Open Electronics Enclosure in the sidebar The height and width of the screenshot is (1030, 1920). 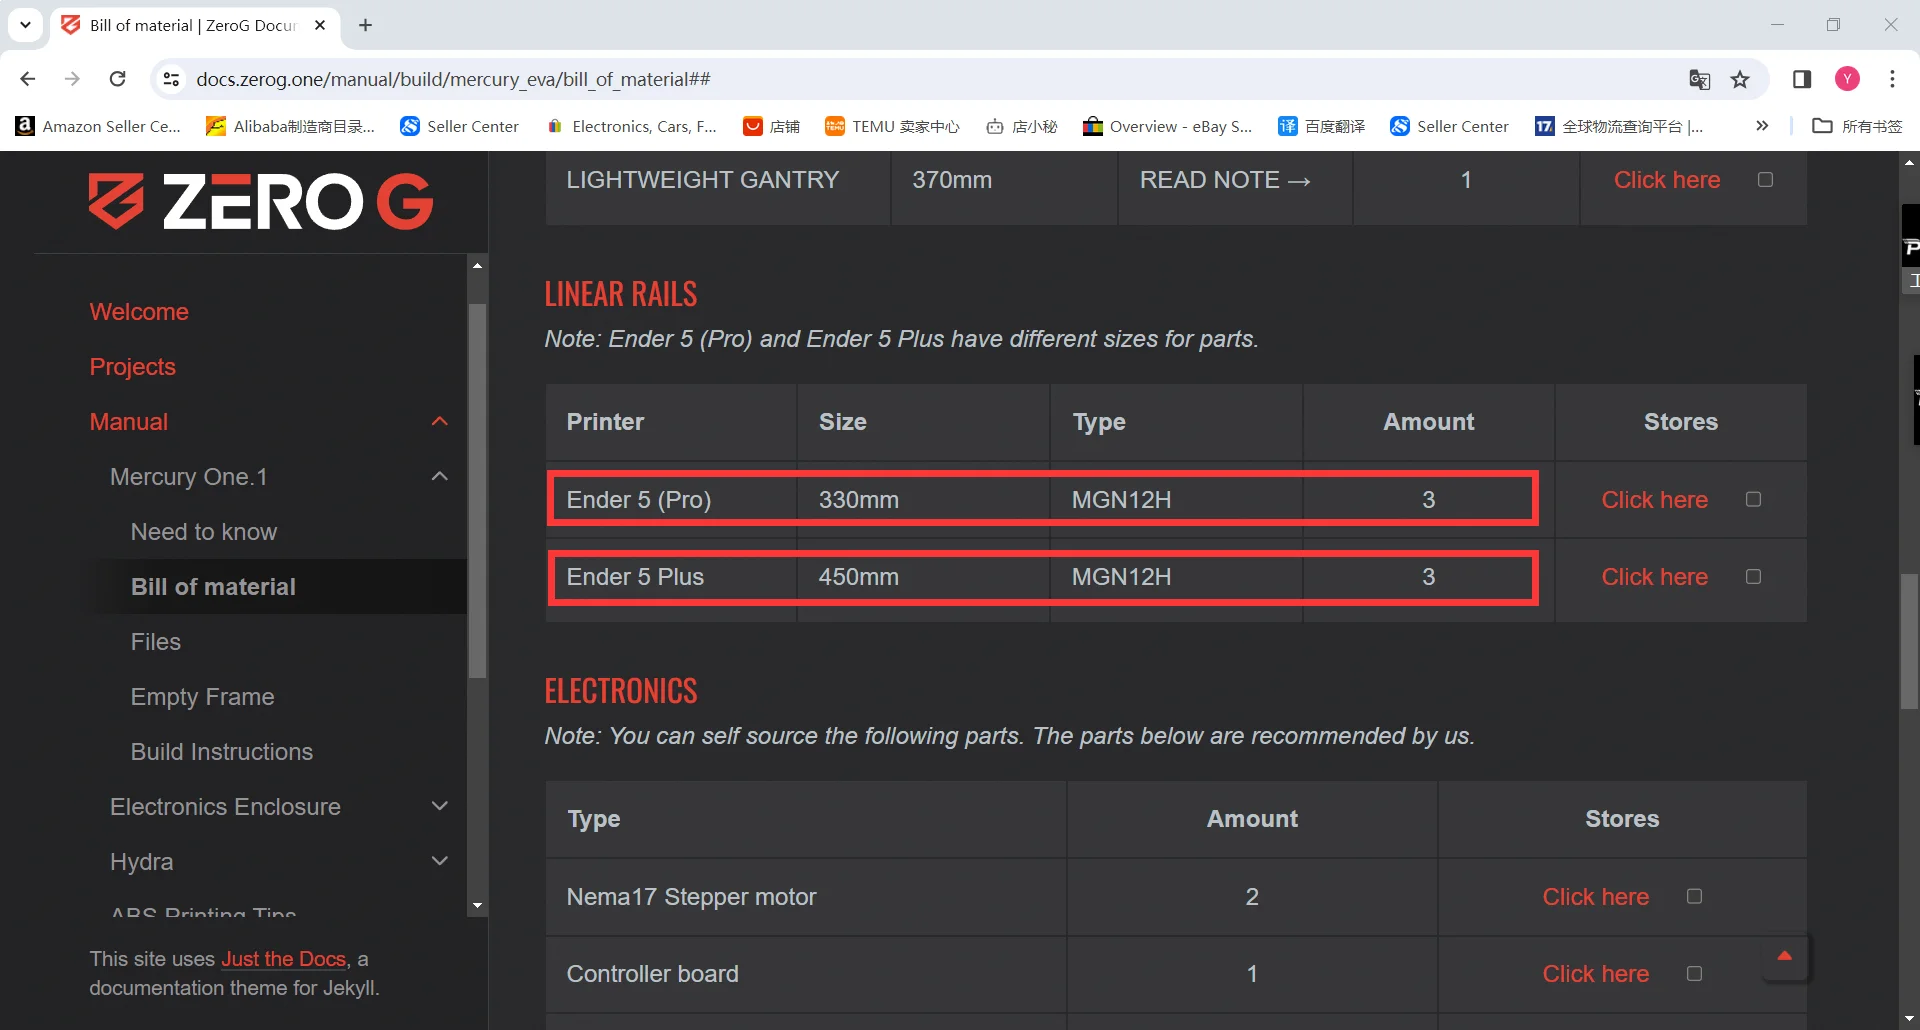[x=225, y=807]
